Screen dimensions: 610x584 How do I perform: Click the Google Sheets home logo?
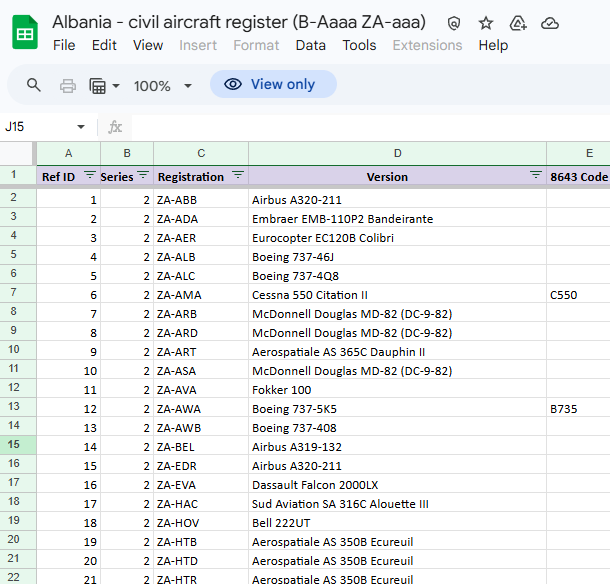pyautogui.click(x=25, y=34)
